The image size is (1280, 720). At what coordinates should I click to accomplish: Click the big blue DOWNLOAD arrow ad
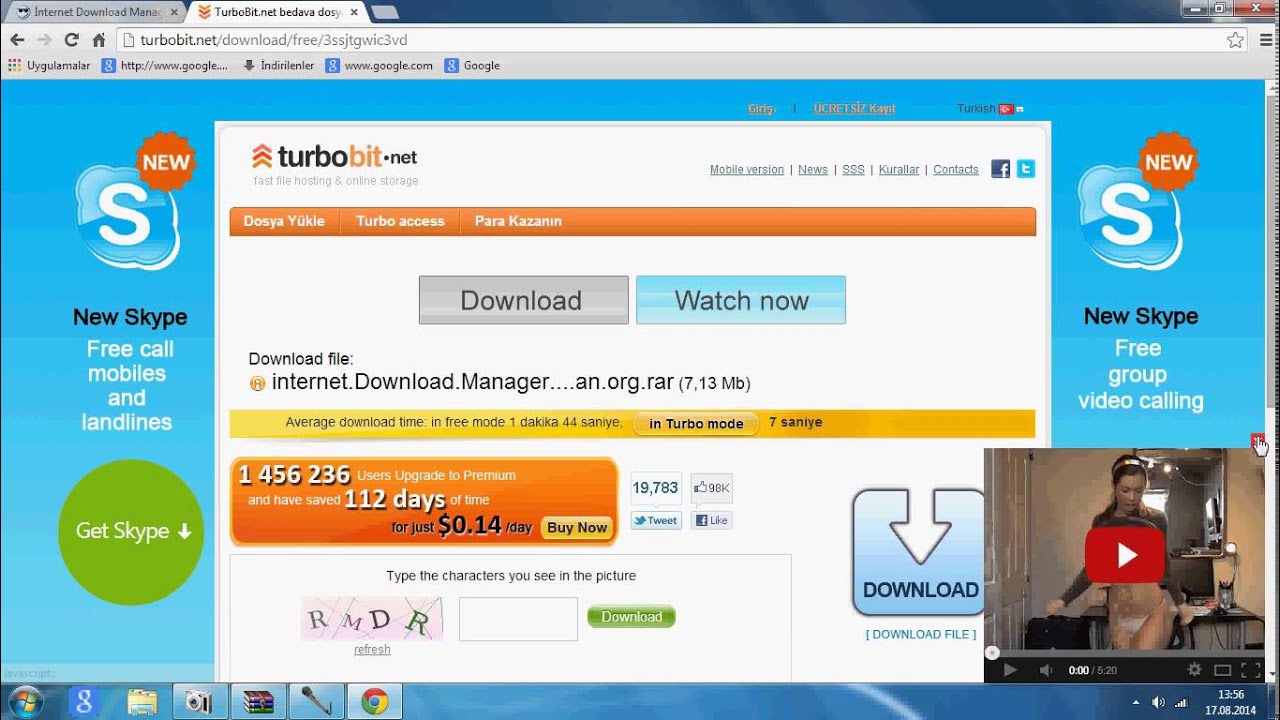pos(918,552)
